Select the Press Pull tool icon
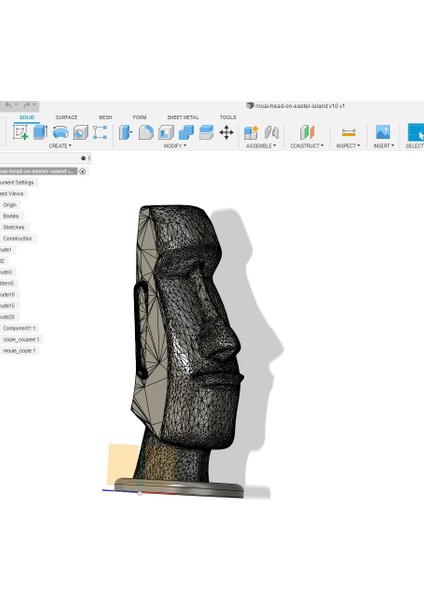The height and width of the screenshot is (600, 424). [x=126, y=132]
